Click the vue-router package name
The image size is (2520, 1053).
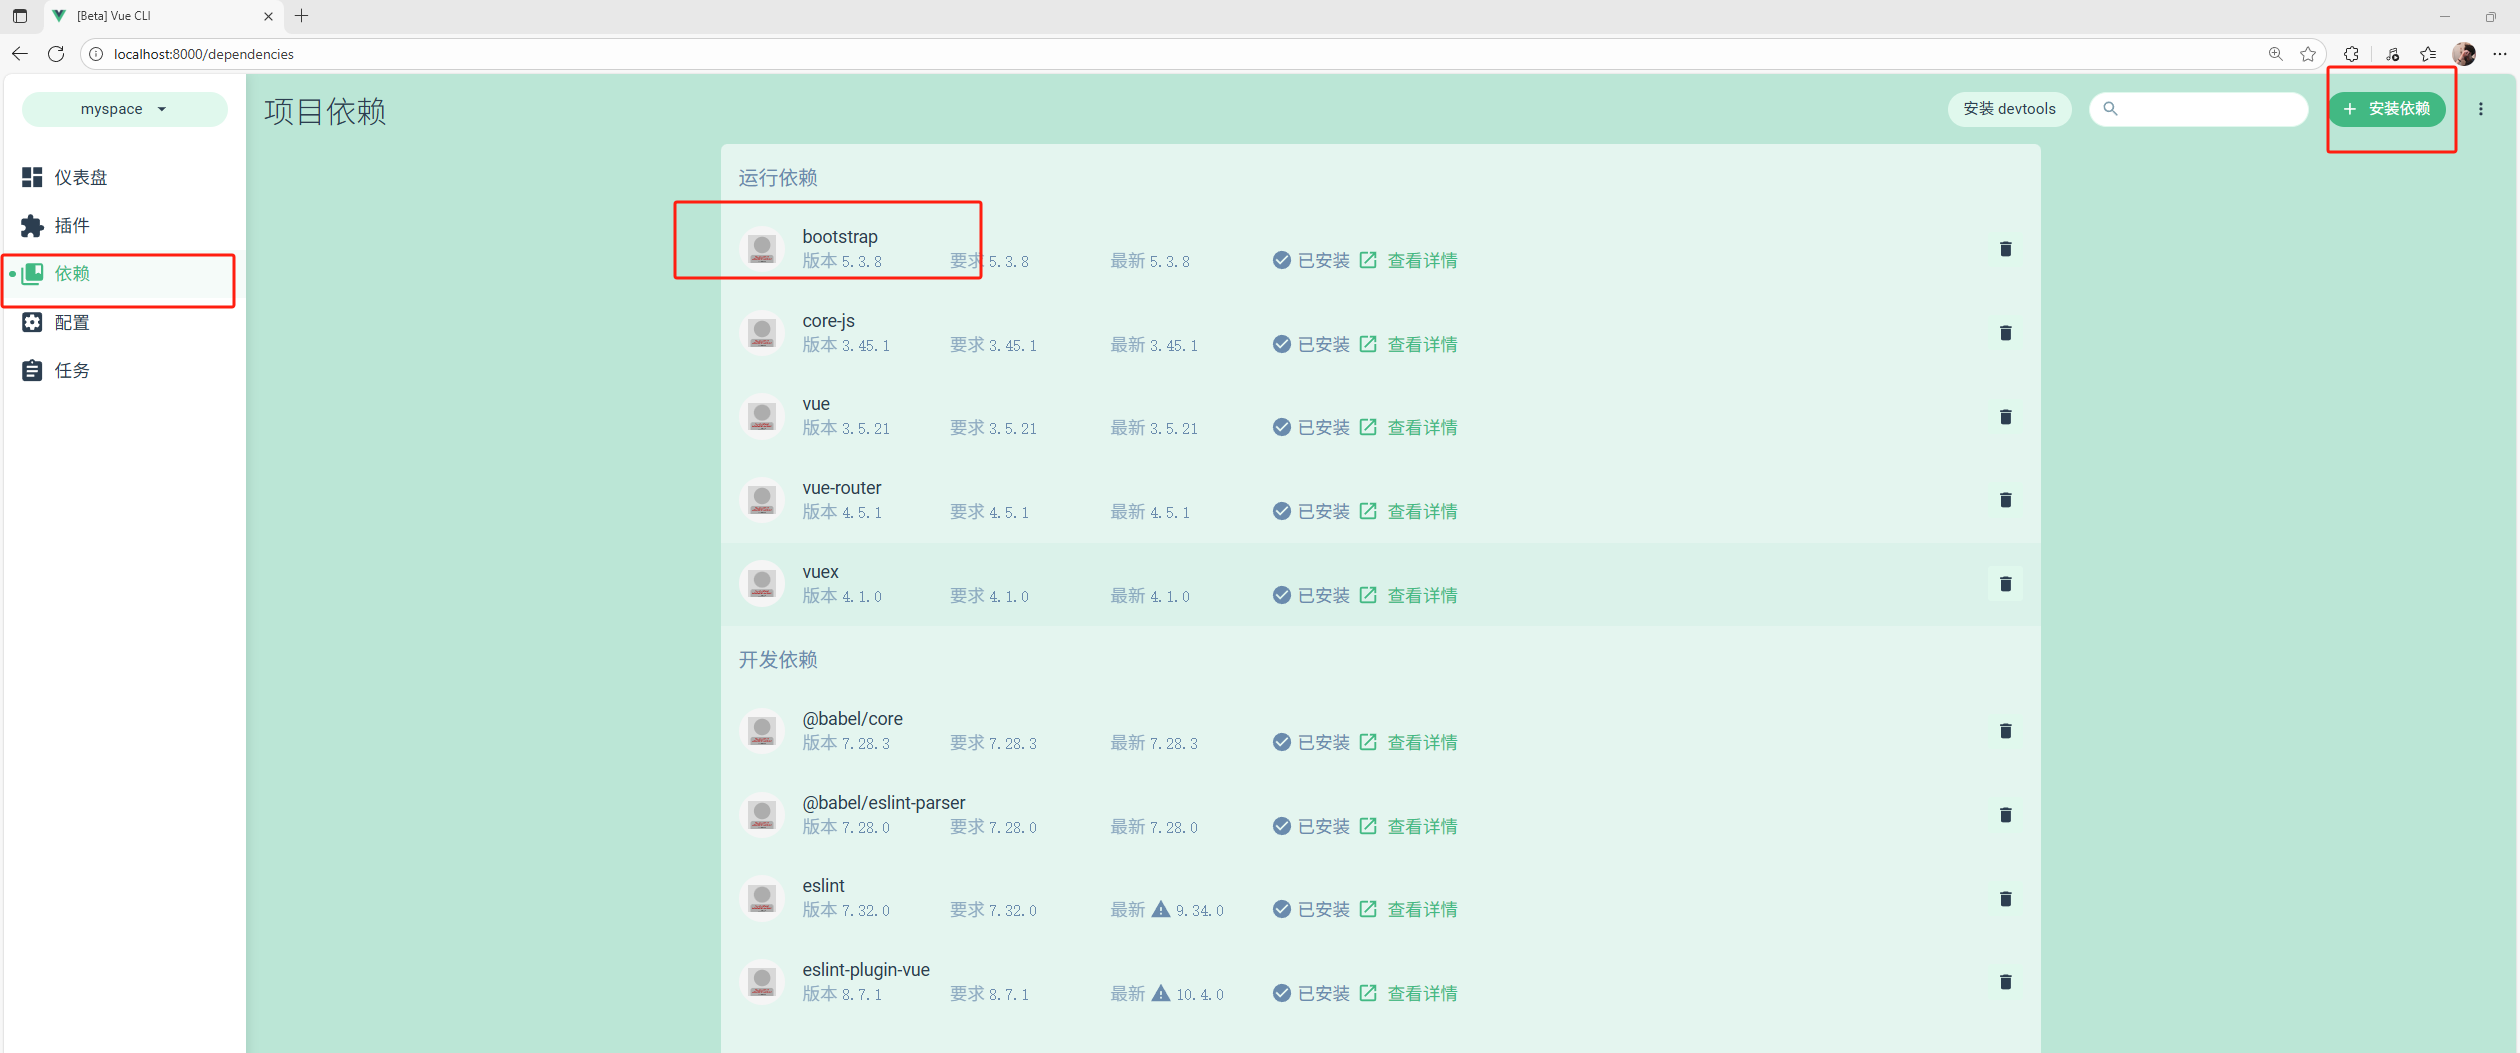(842, 488)
